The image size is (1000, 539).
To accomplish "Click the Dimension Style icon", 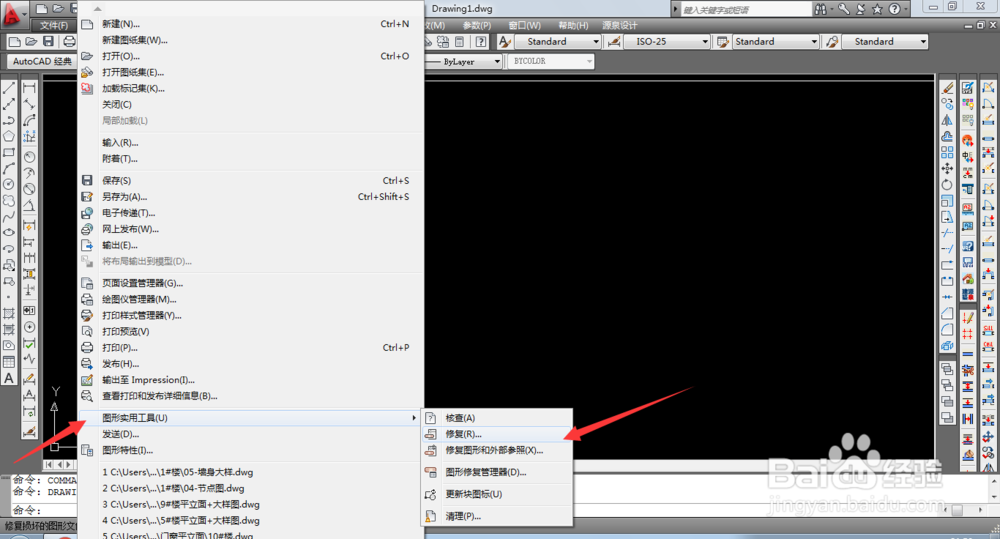I will point(614,41).
